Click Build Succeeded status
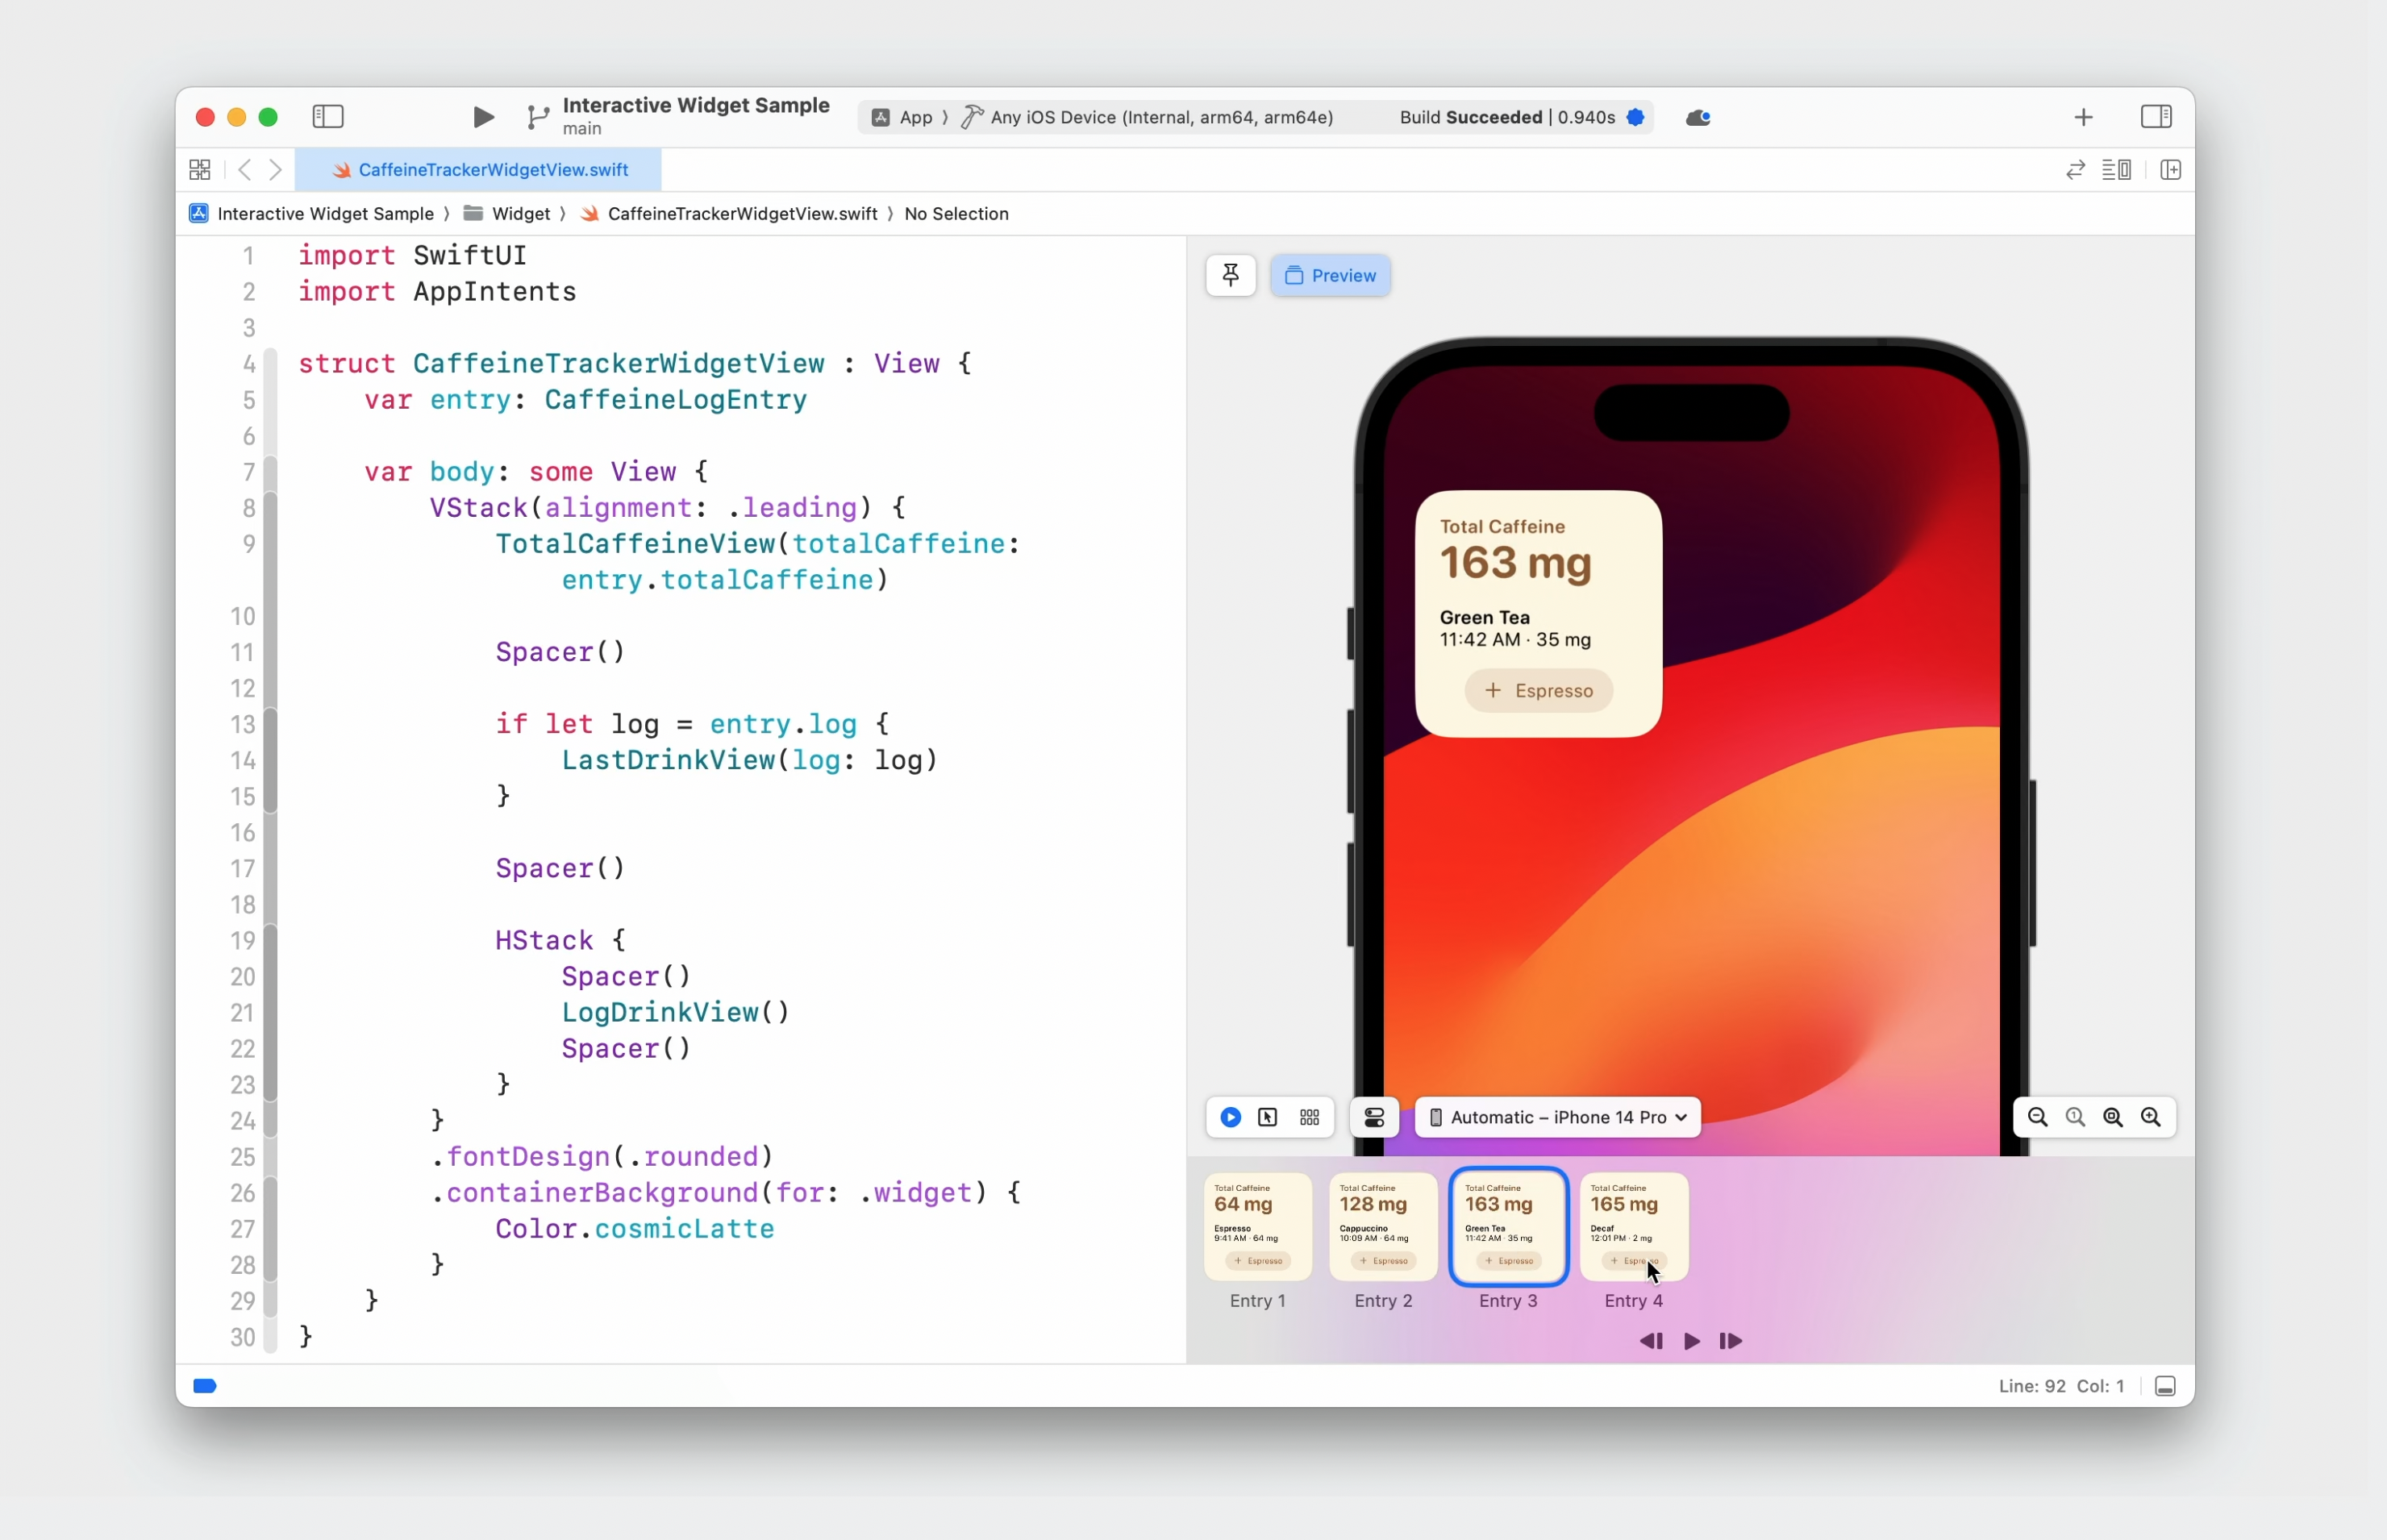2387x1540 pixels. coord(1506,117)
